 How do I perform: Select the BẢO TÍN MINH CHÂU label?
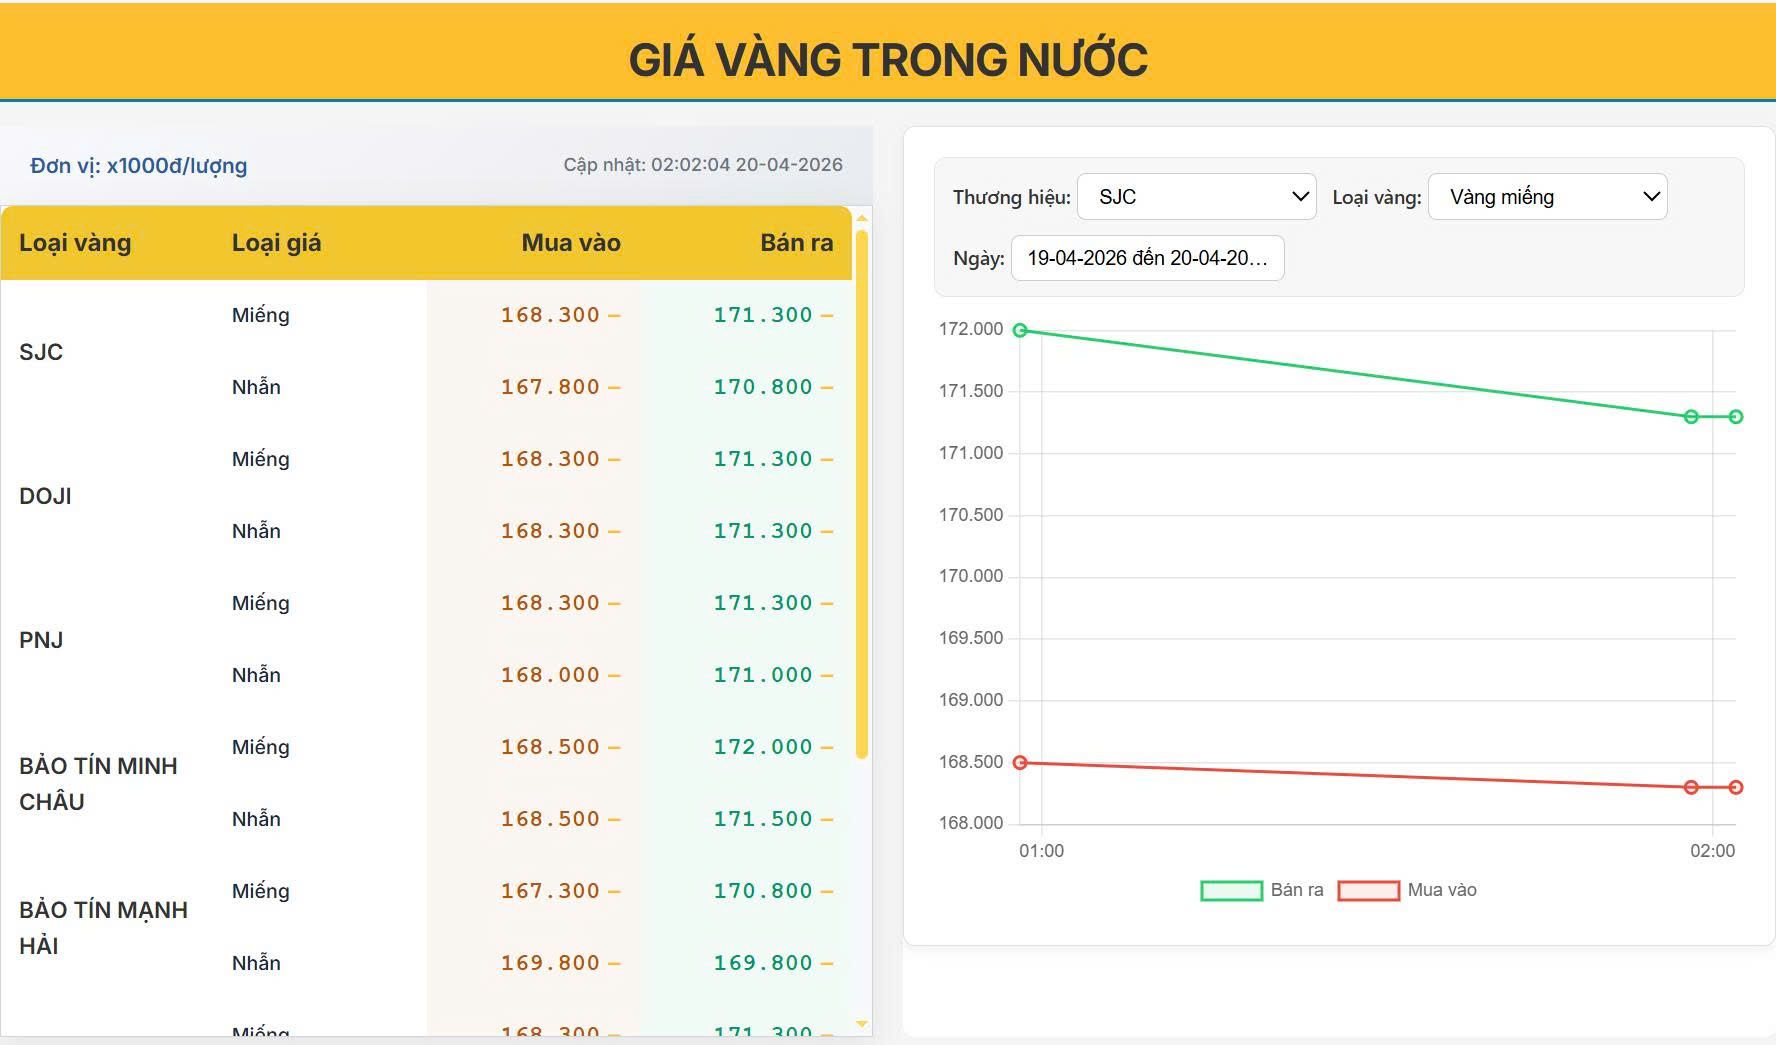coord(98,784)
